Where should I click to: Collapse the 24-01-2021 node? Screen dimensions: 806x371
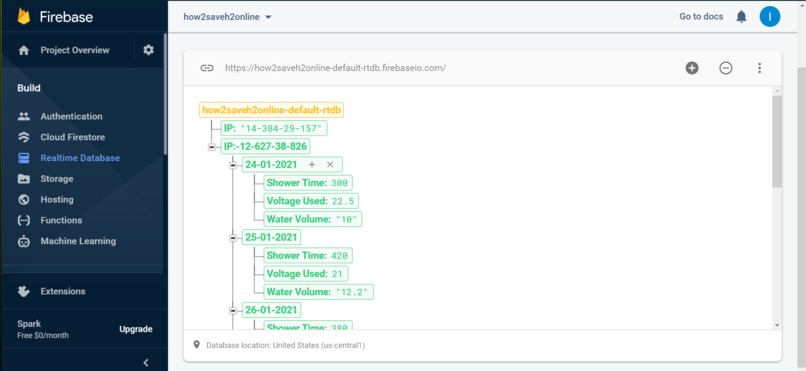[x=233, y=165]
